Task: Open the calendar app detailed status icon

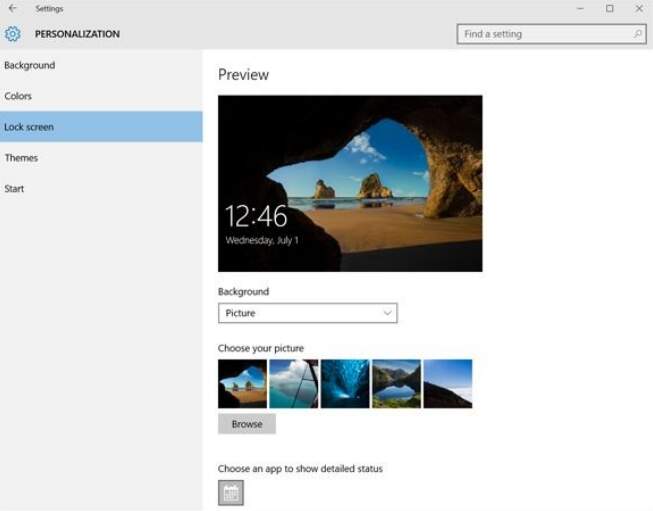Action: point(231,493)
